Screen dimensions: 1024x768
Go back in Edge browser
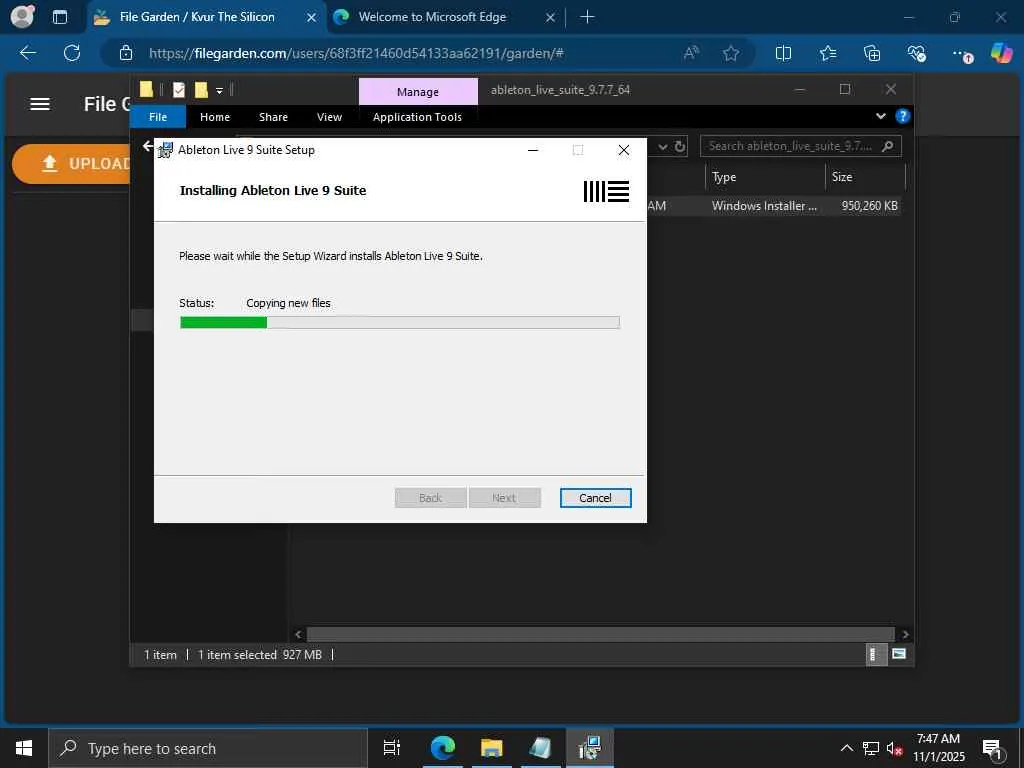(28, 53)
